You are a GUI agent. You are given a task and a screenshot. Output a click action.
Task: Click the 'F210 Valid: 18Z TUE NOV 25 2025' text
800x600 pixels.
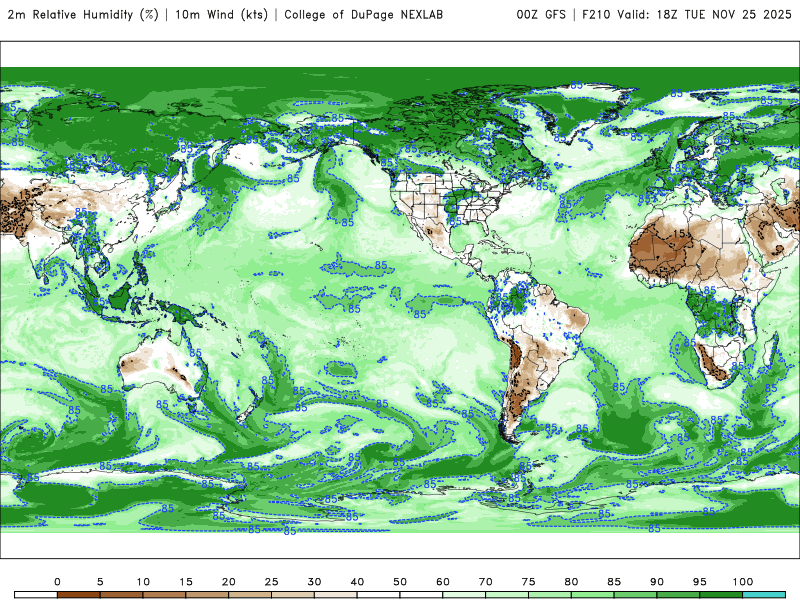687,14
